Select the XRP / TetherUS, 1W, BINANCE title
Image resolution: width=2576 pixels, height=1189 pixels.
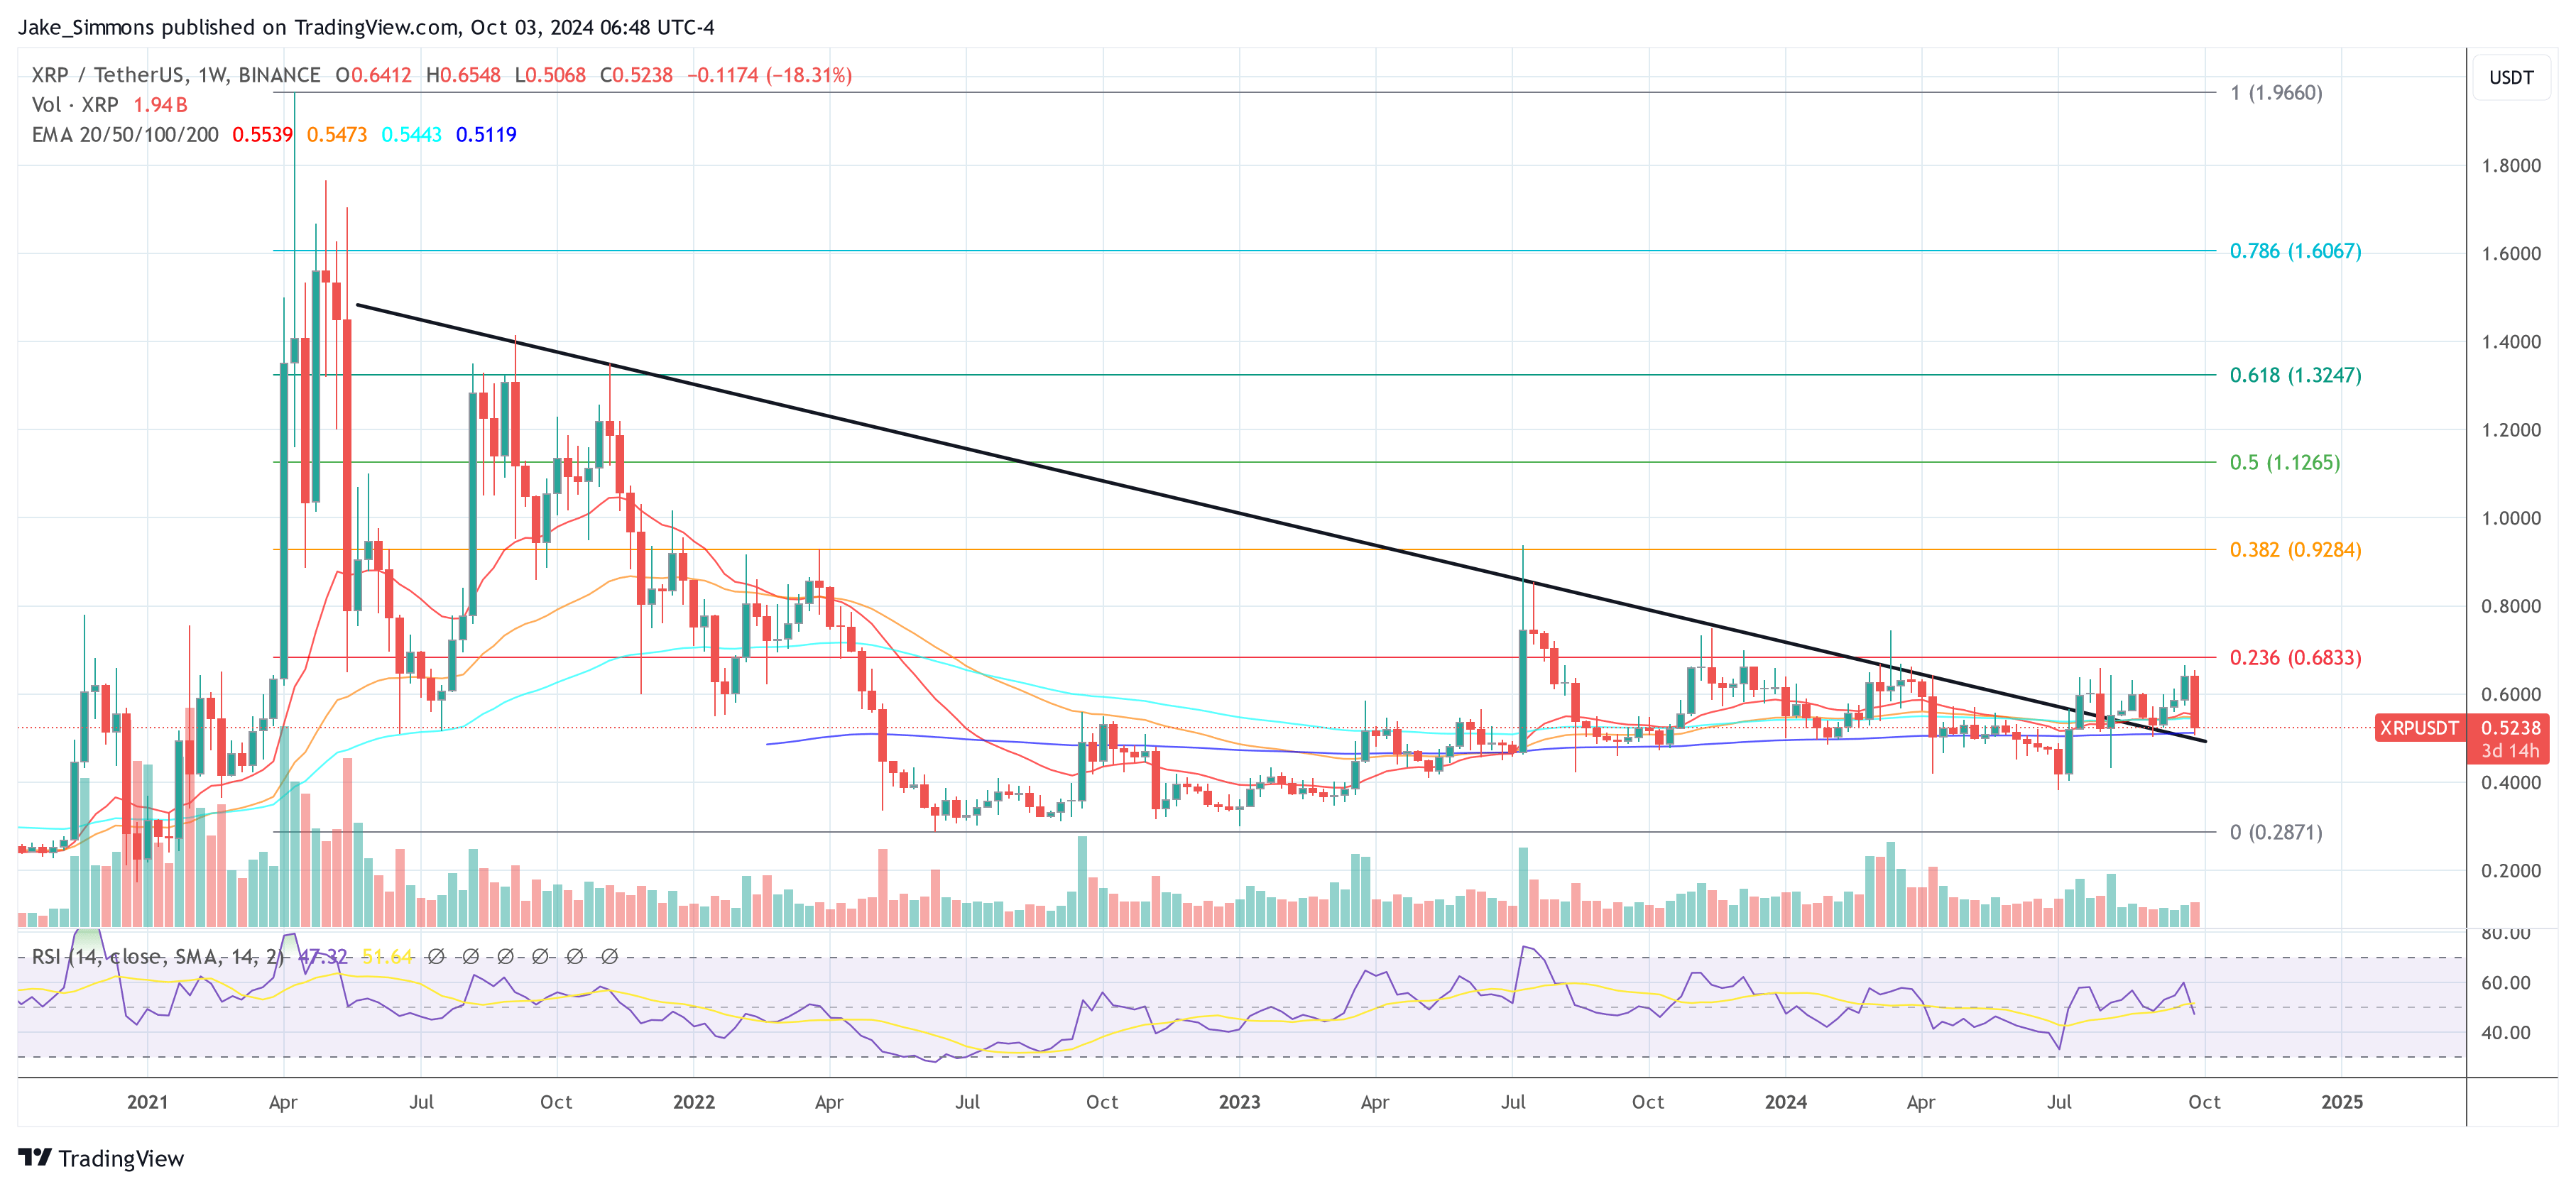176,75
